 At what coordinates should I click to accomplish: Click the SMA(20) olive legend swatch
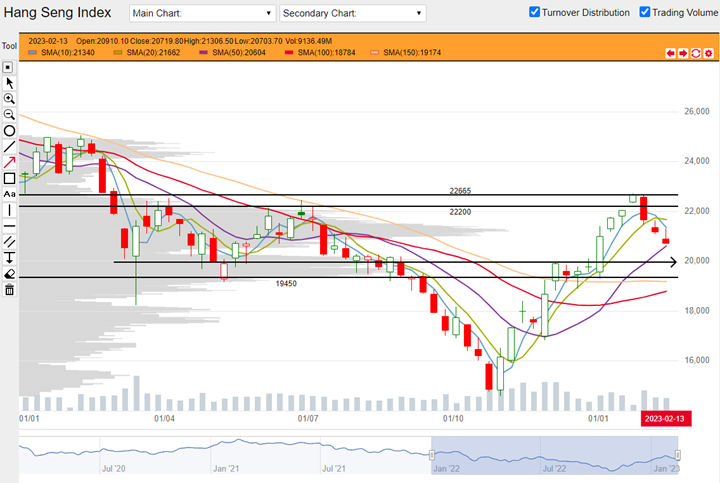(118, 53)
